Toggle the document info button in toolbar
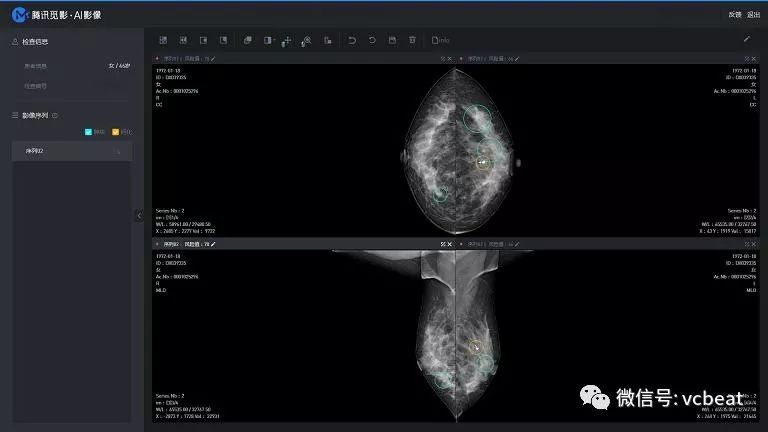Image resolution: width=768 pixels, height=432 pixels. tap(440, 40)
